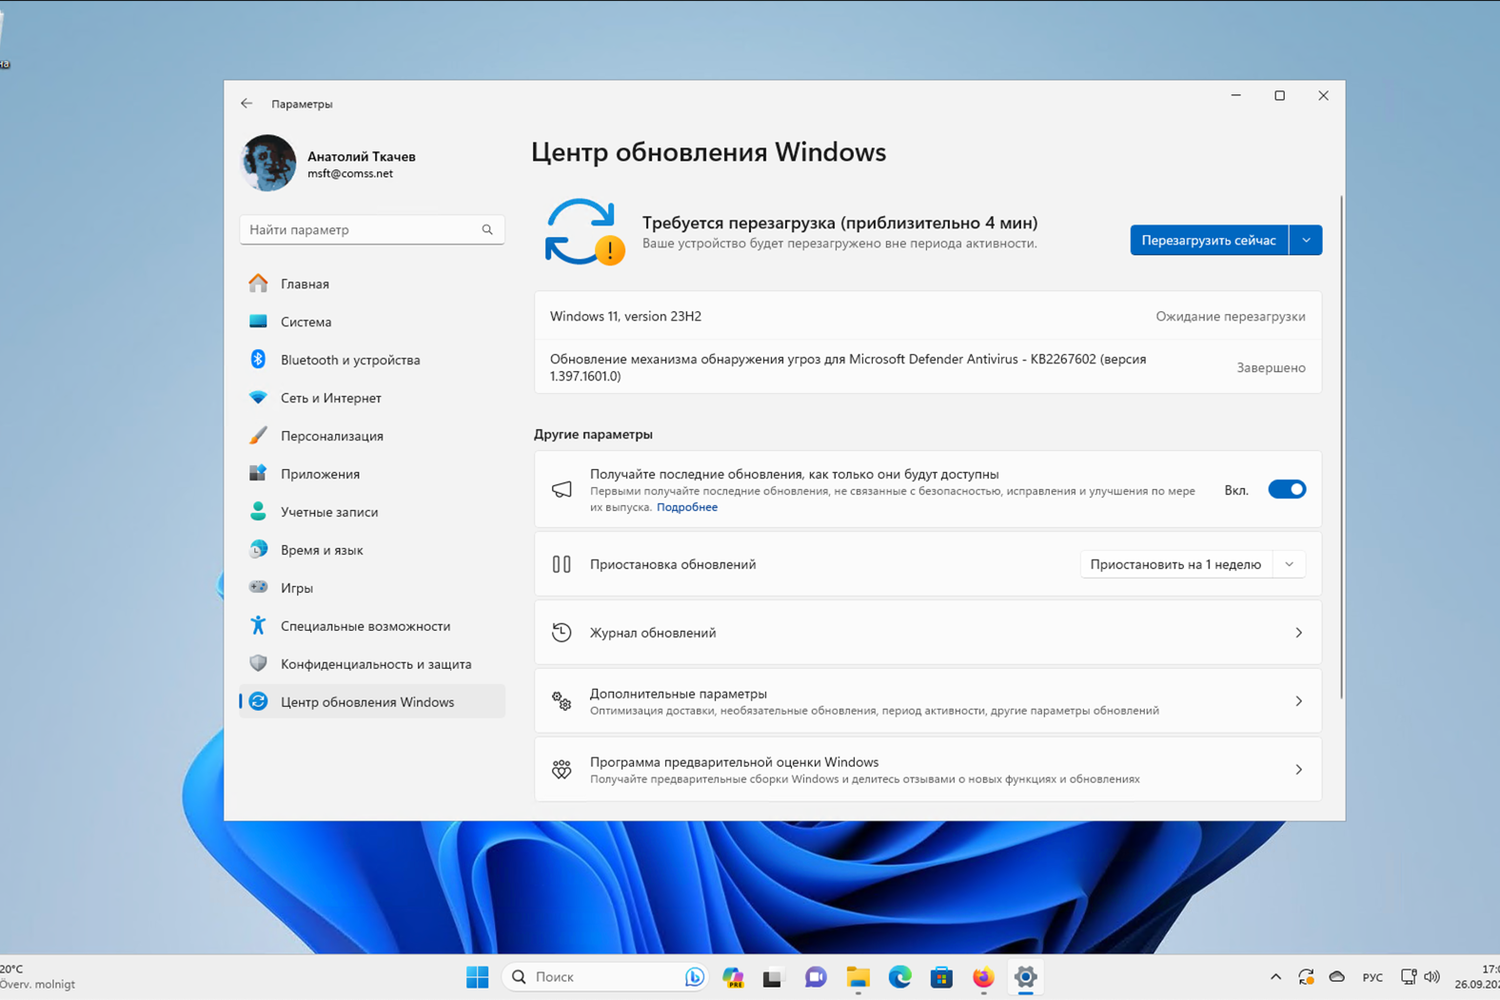
Task: Click the Специальные возможности accessibility icon
Action: point(258,626)
